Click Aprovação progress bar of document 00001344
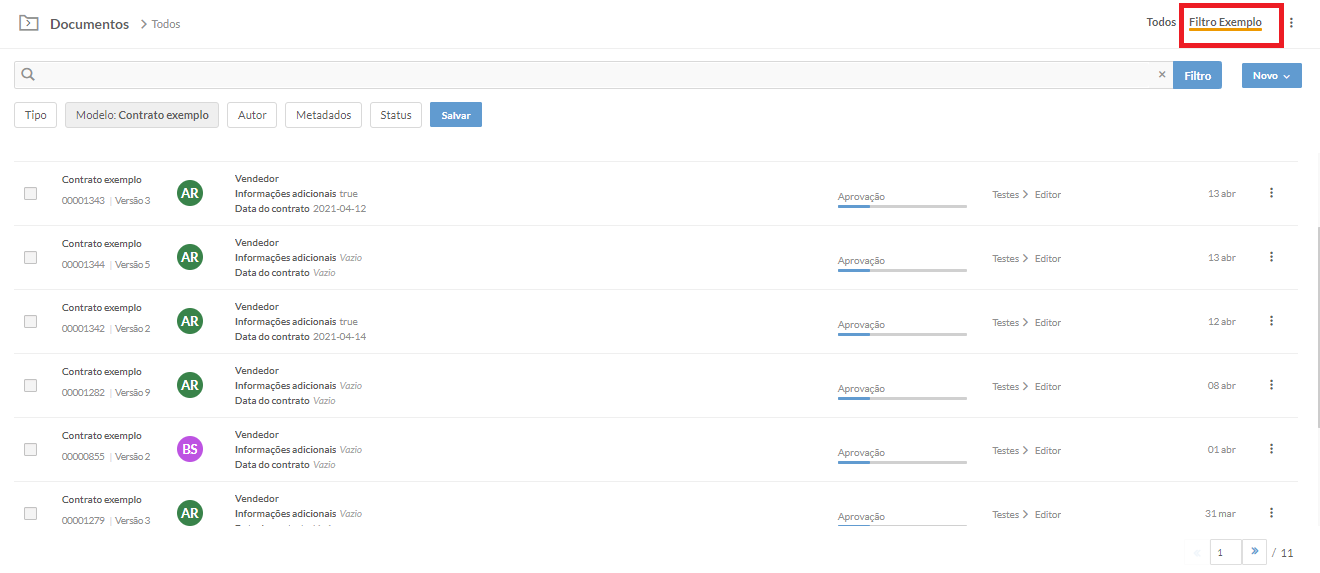The image size is (1320, 573). pos(902,270)
